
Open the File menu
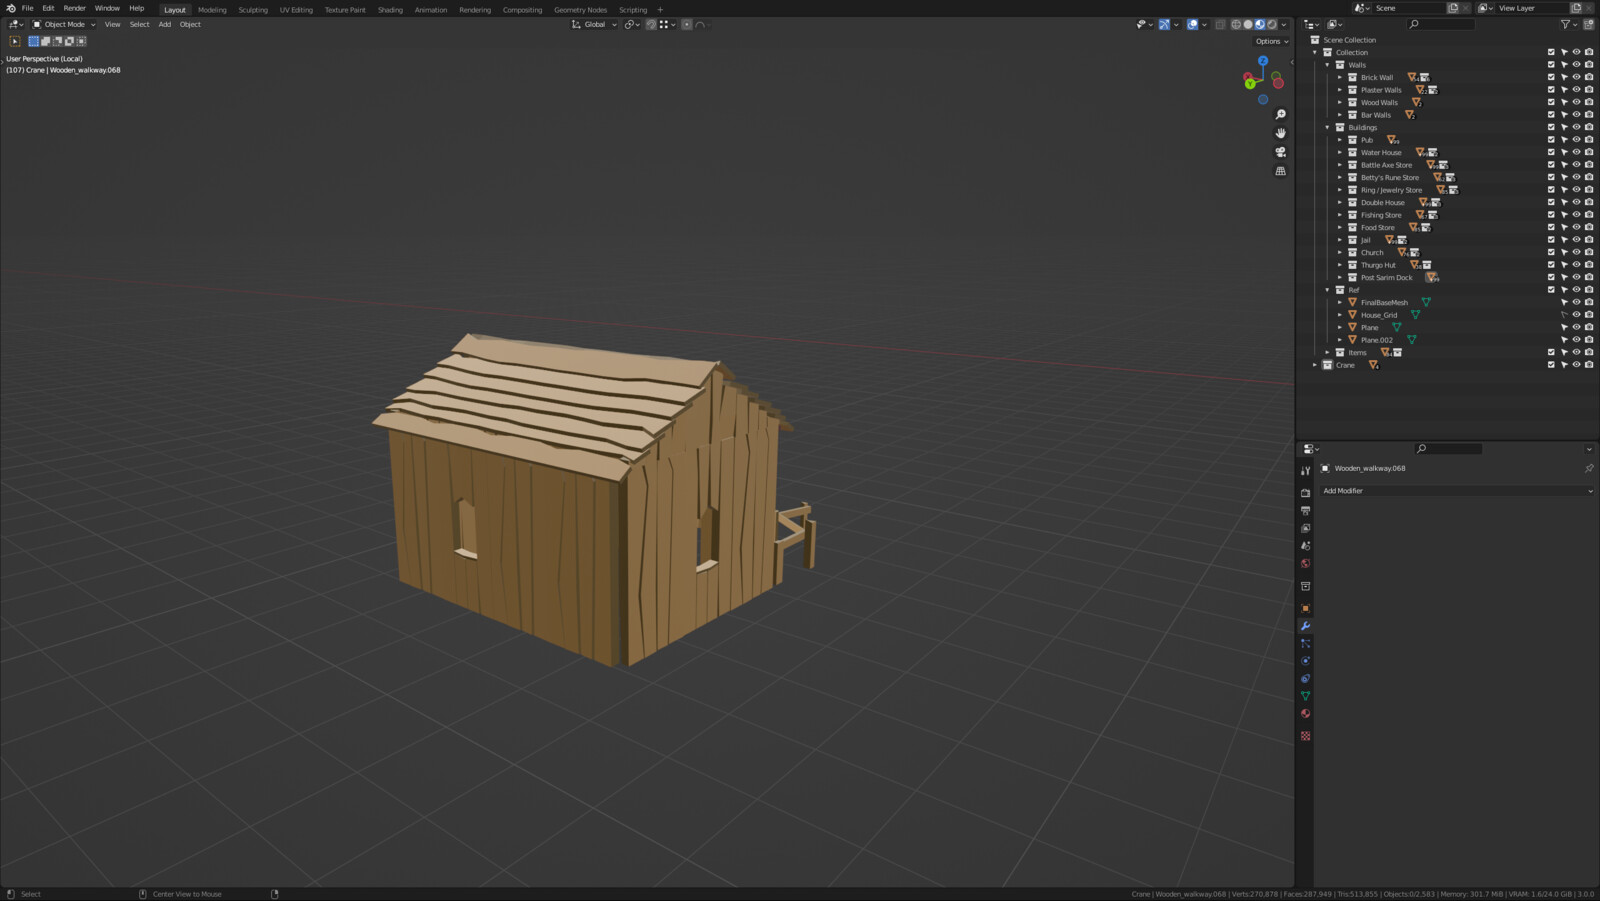click(x=28, y=8)
